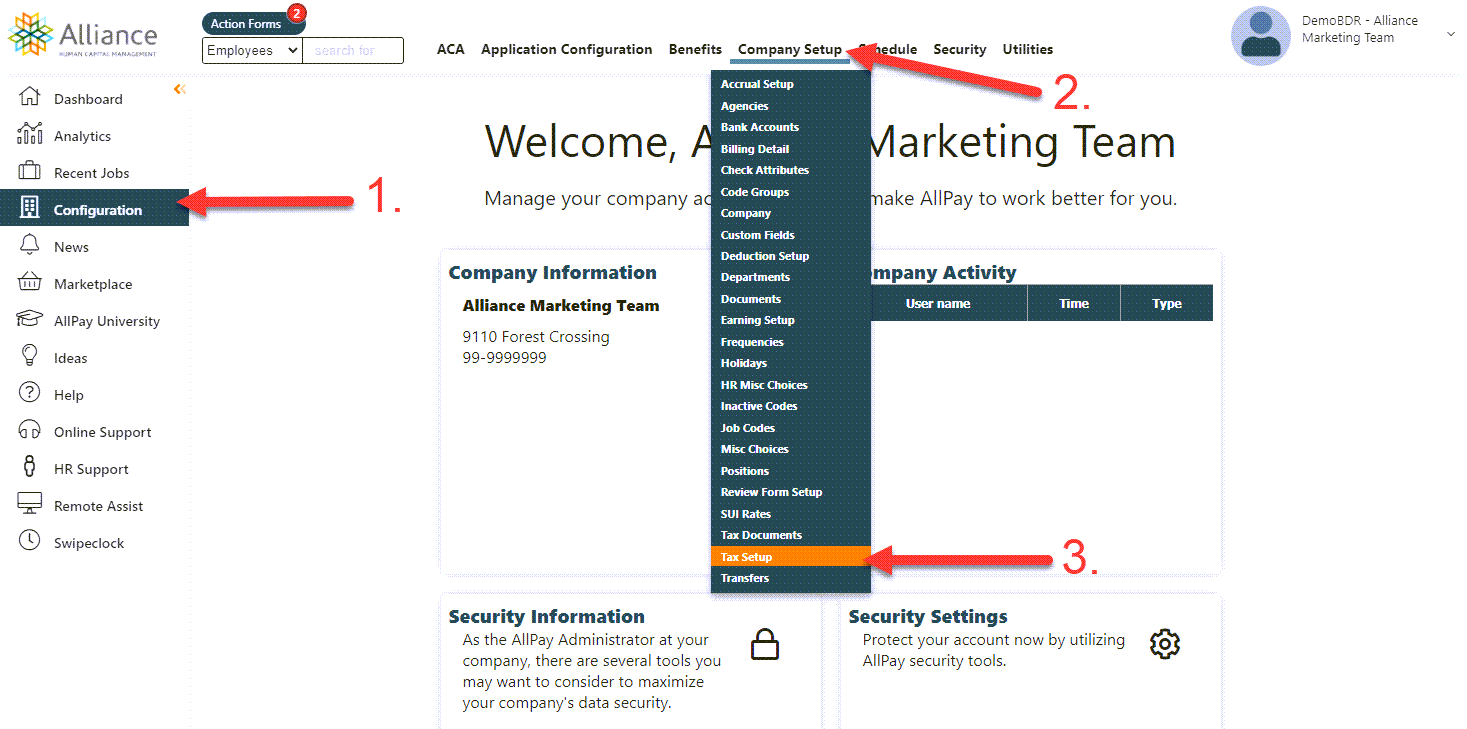Screen dimensions: 1467x729
Task: Click the Online Support headset icon
Action: click(x=30, y=430)
